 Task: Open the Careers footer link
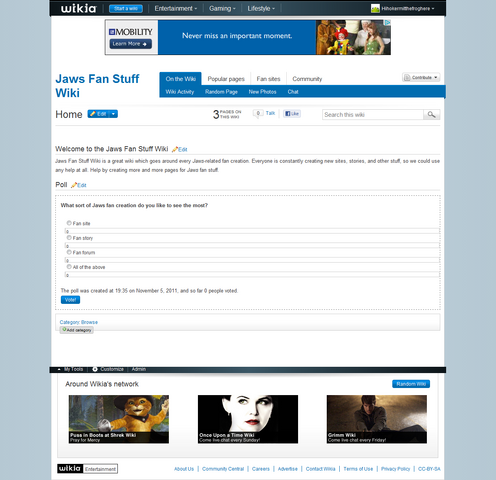coord(261,469)
